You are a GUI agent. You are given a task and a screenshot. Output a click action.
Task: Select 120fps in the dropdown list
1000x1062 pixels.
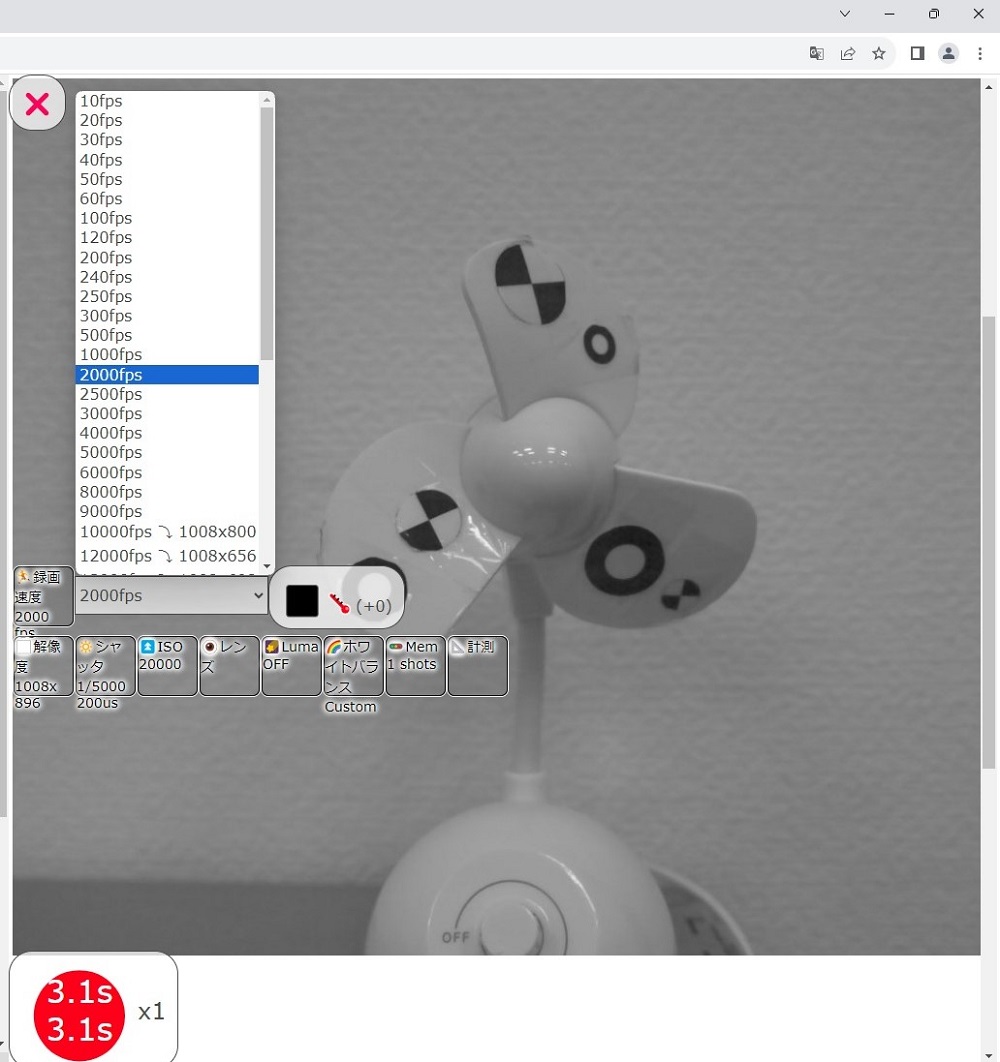167,238
